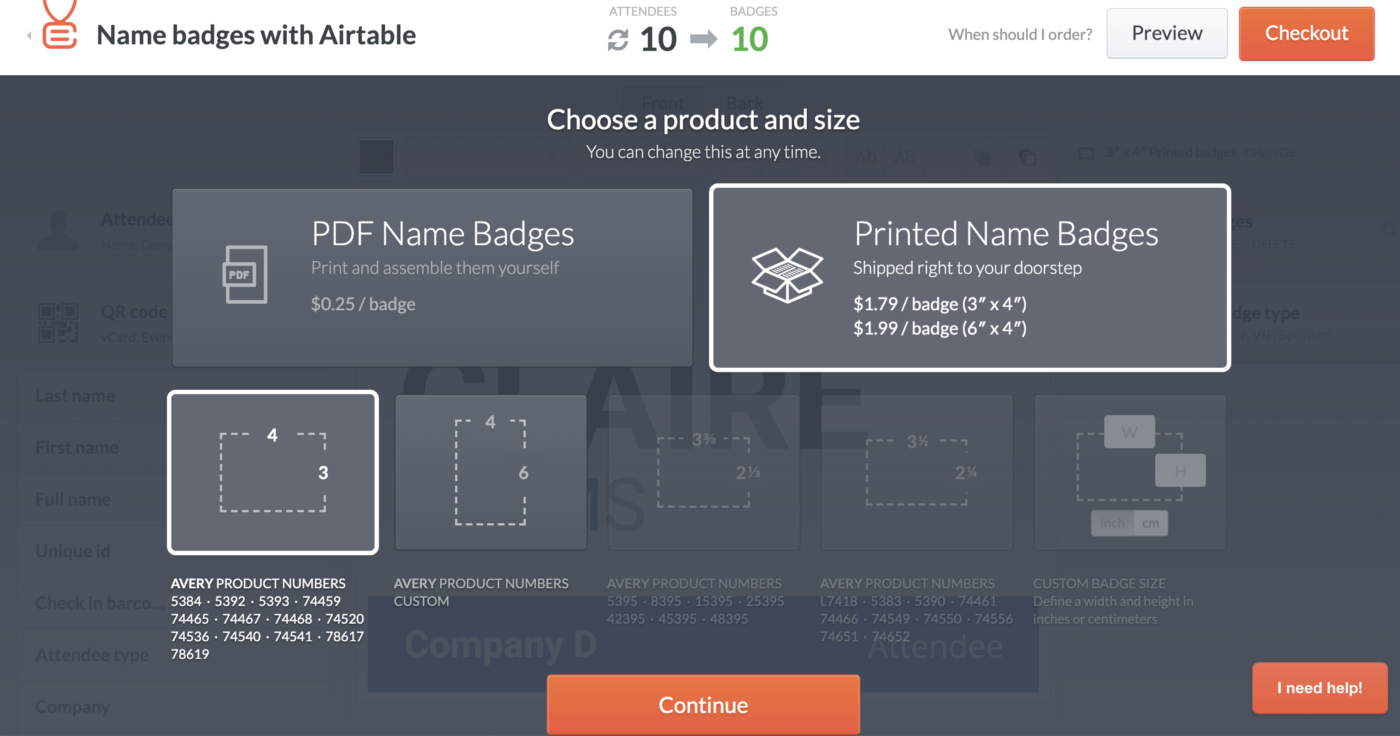This screenshot has width=1400, height=736.
Task: Click the orange badge logo icon
Action: click(61, 26)
